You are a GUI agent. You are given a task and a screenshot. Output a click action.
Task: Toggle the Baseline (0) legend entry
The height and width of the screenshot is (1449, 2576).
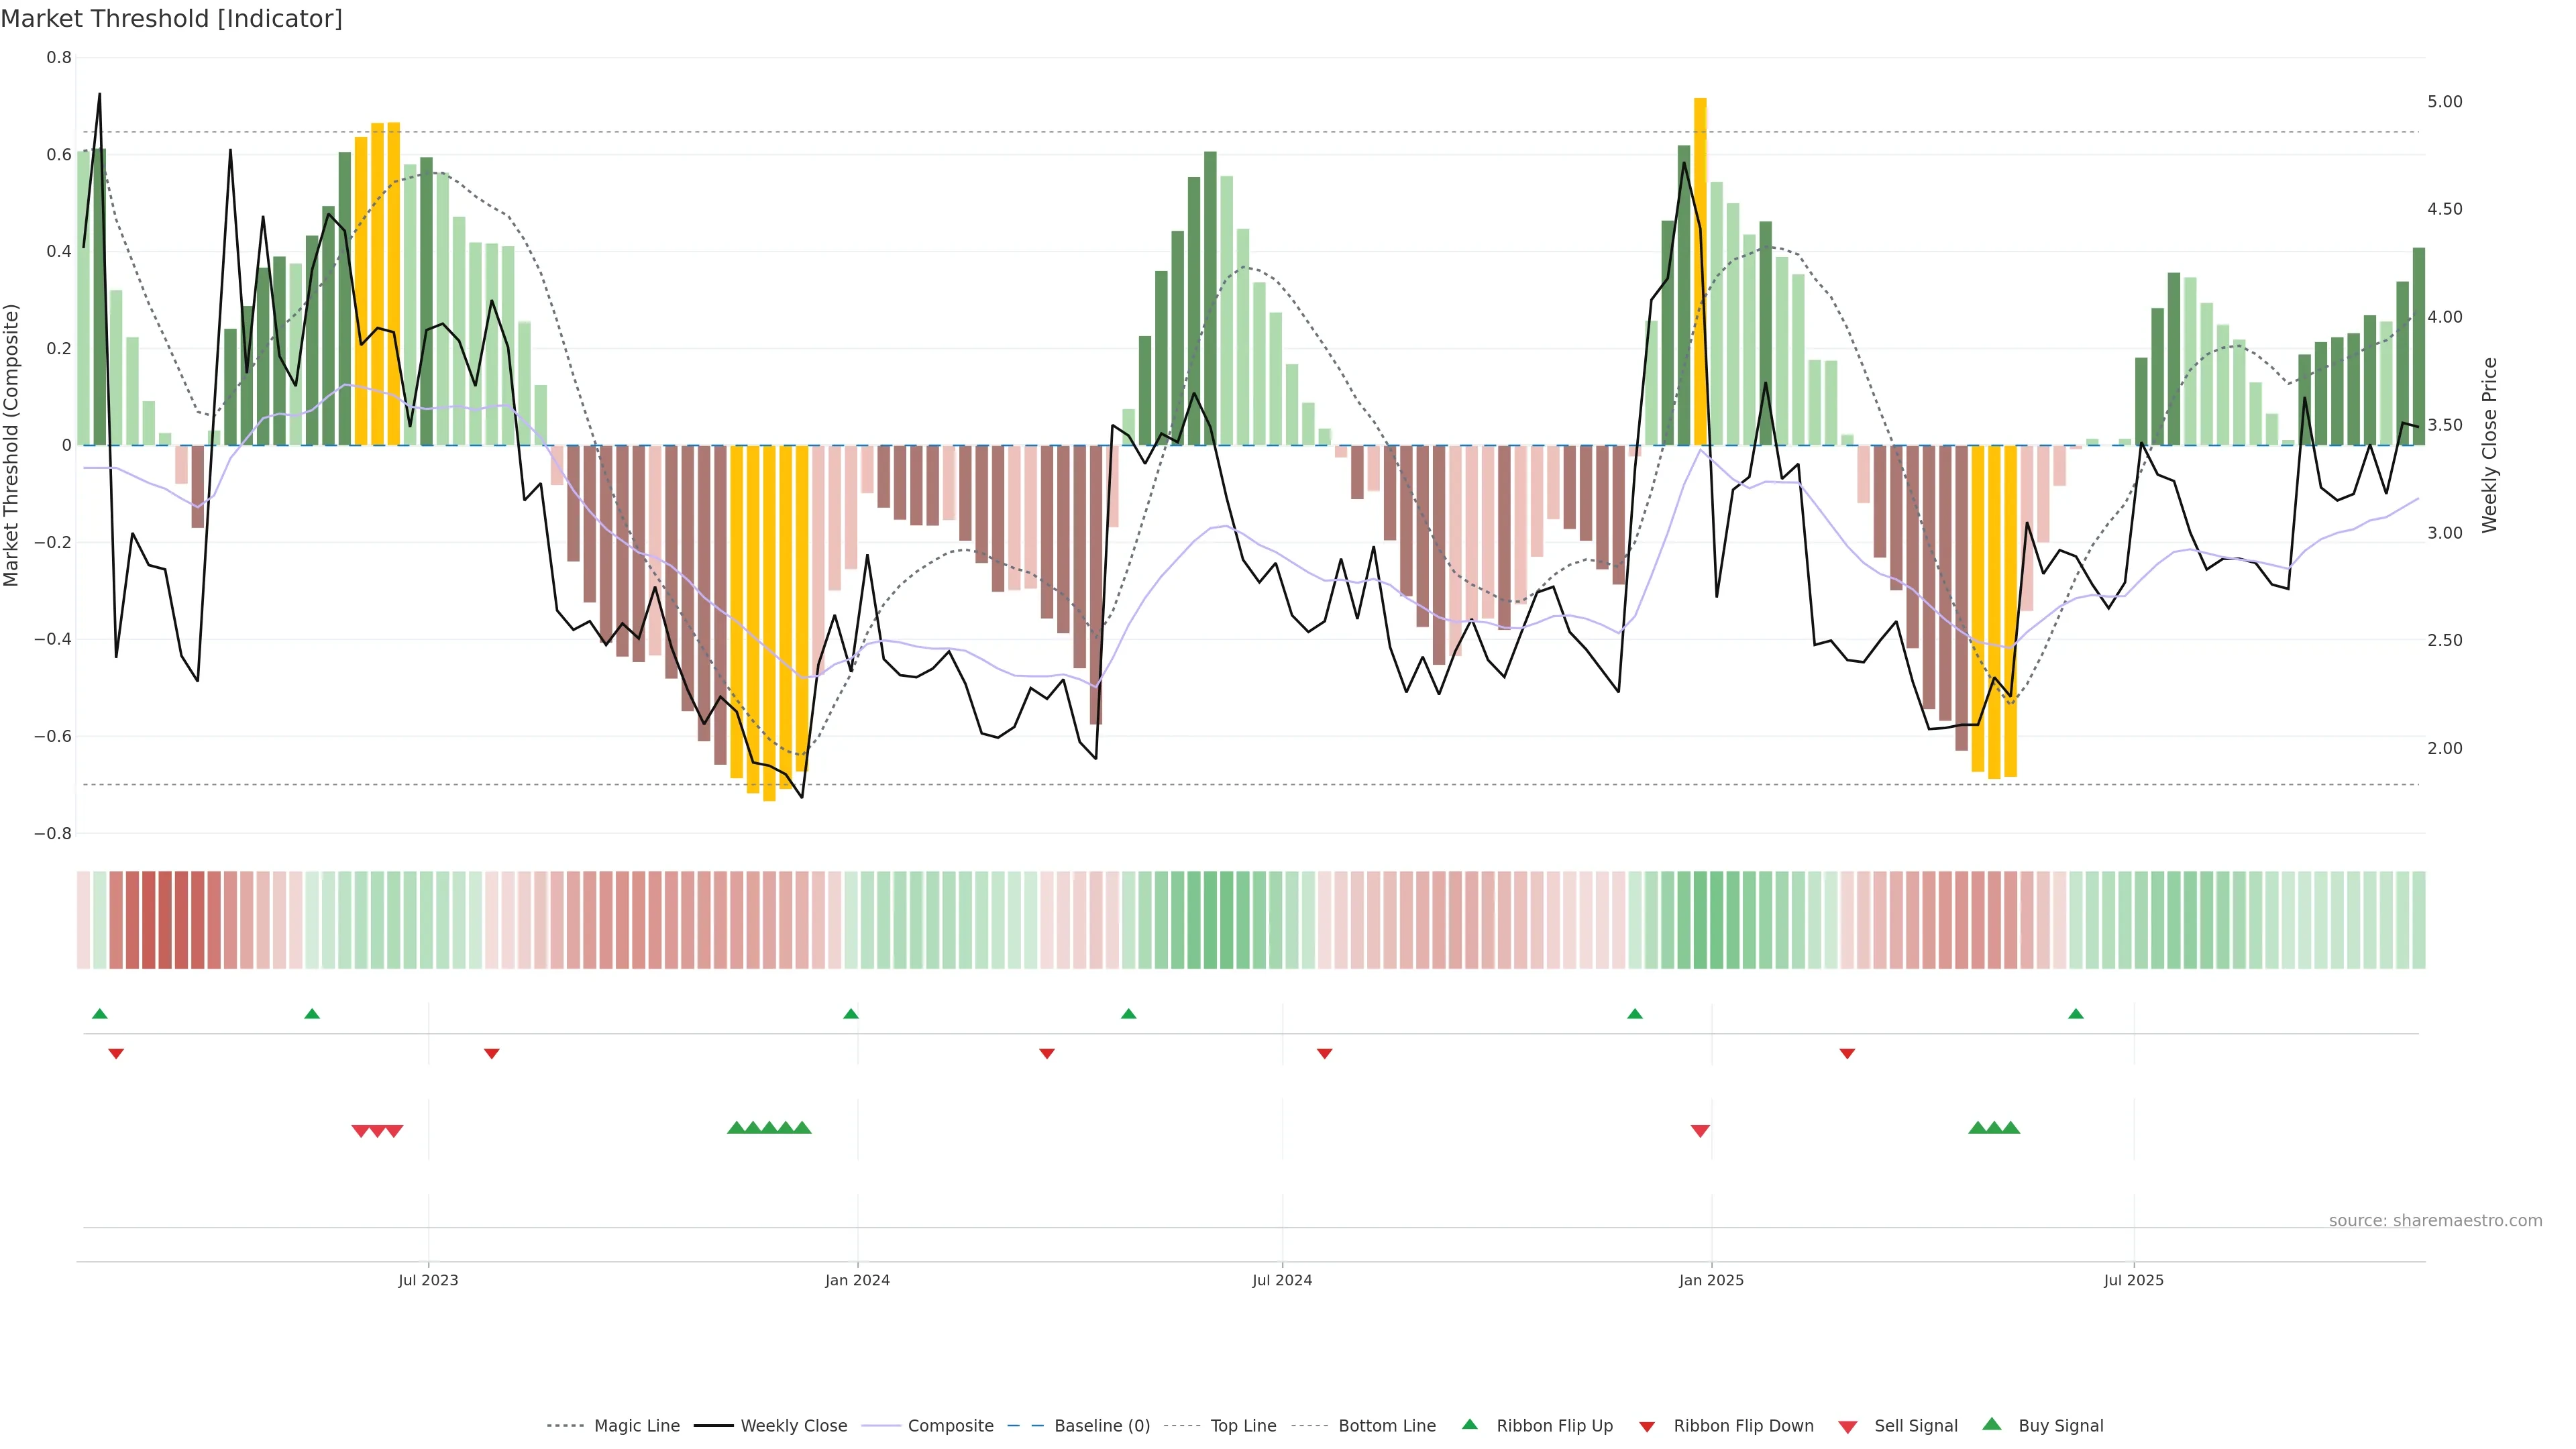pyautogui.click(x=1101, y=1426)
